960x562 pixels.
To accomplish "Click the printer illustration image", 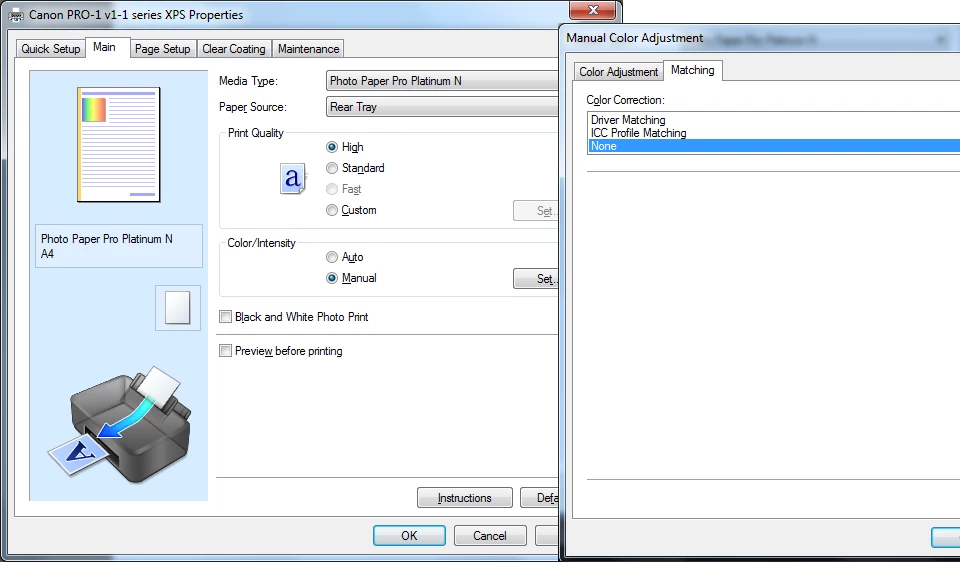I will click(x=119, y=425).
